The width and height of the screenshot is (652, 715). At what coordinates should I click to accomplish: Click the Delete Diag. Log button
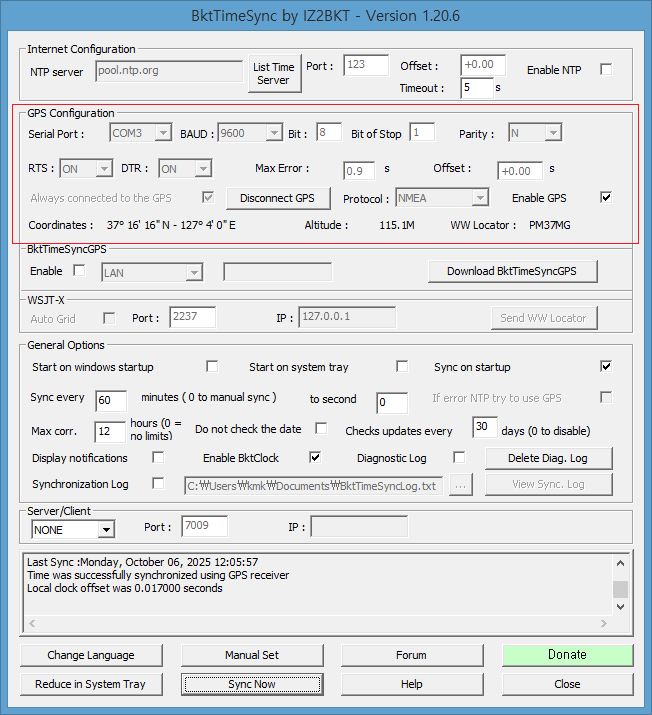coord(549,458)
